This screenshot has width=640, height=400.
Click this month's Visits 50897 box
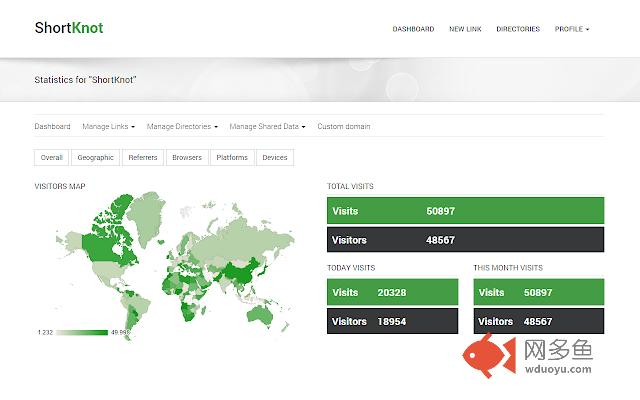click(539, 292)
